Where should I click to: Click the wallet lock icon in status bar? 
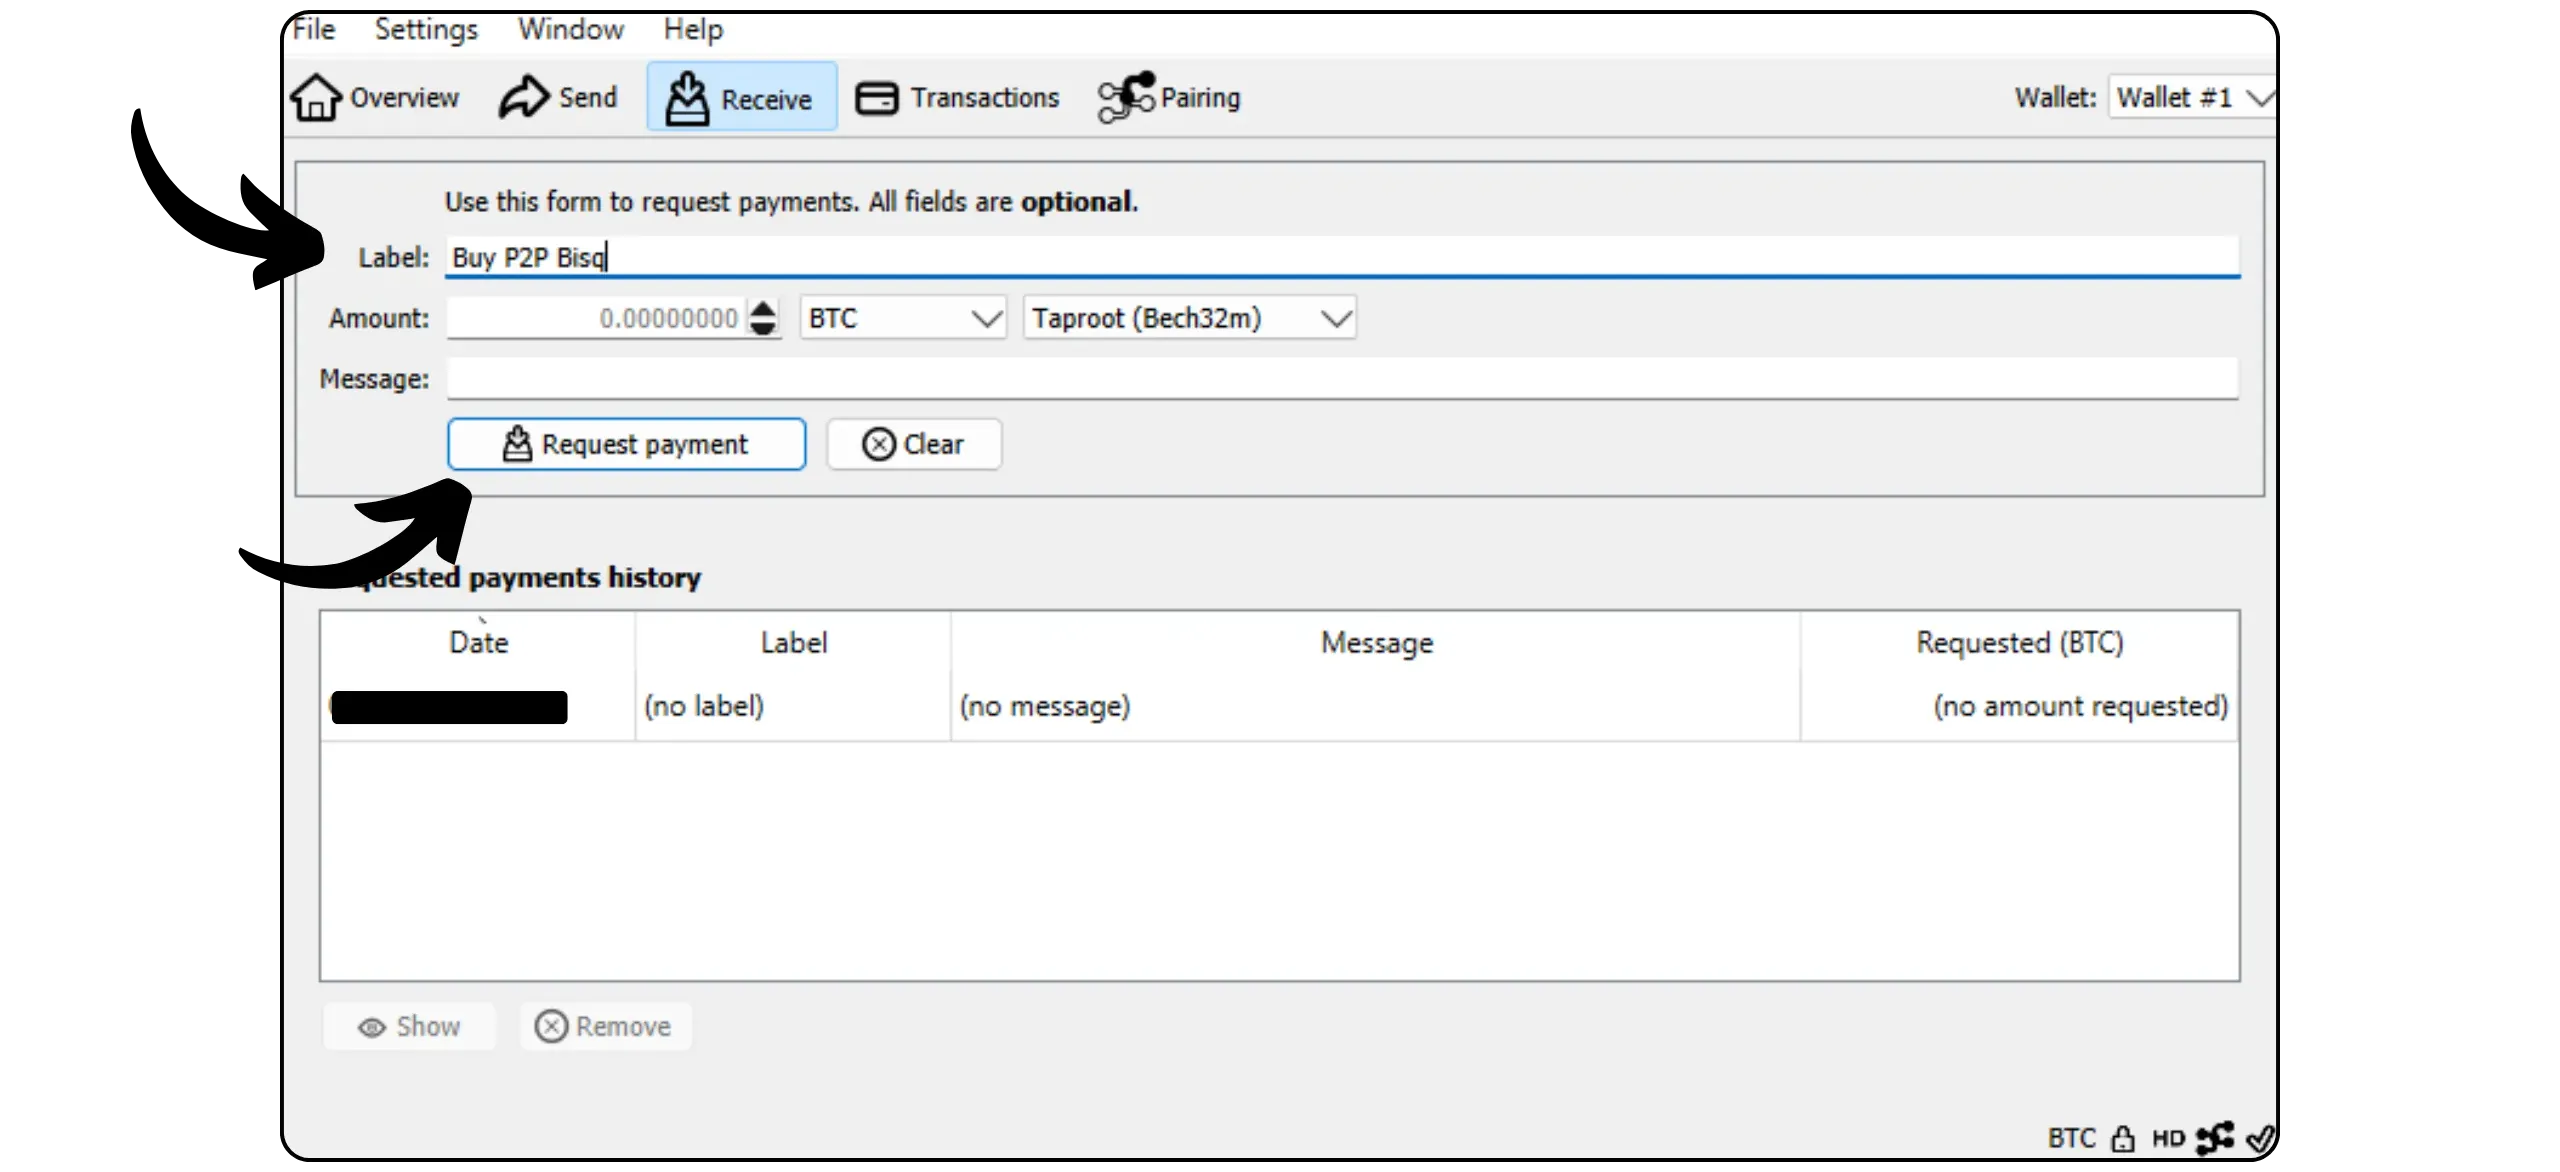pos(2122,1139)
